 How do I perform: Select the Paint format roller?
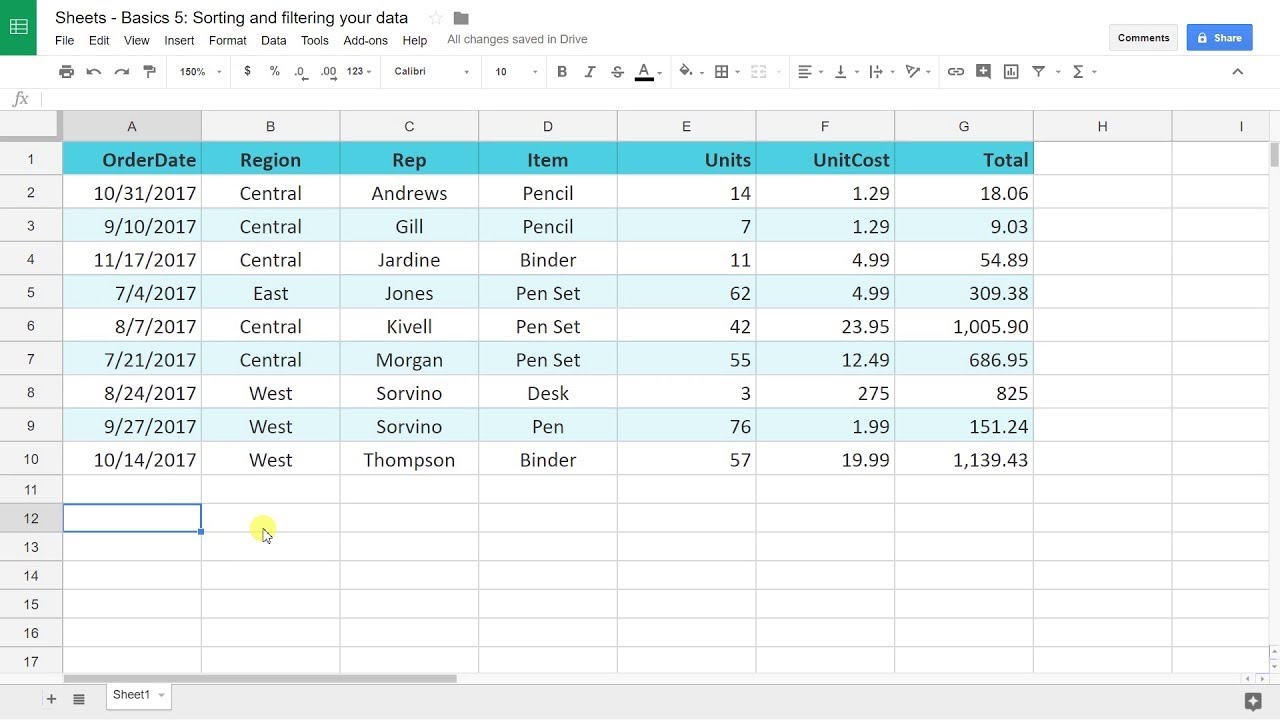[150, 72]
